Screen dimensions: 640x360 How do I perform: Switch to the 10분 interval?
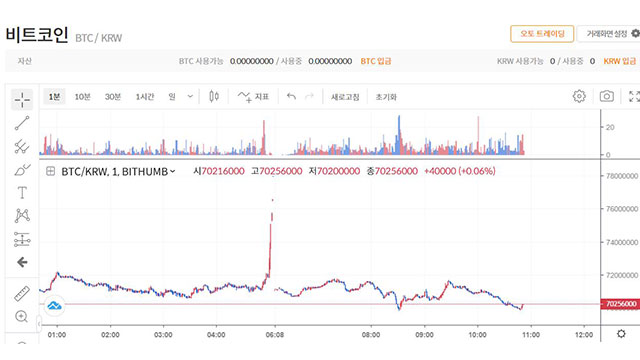coord(82,97)
